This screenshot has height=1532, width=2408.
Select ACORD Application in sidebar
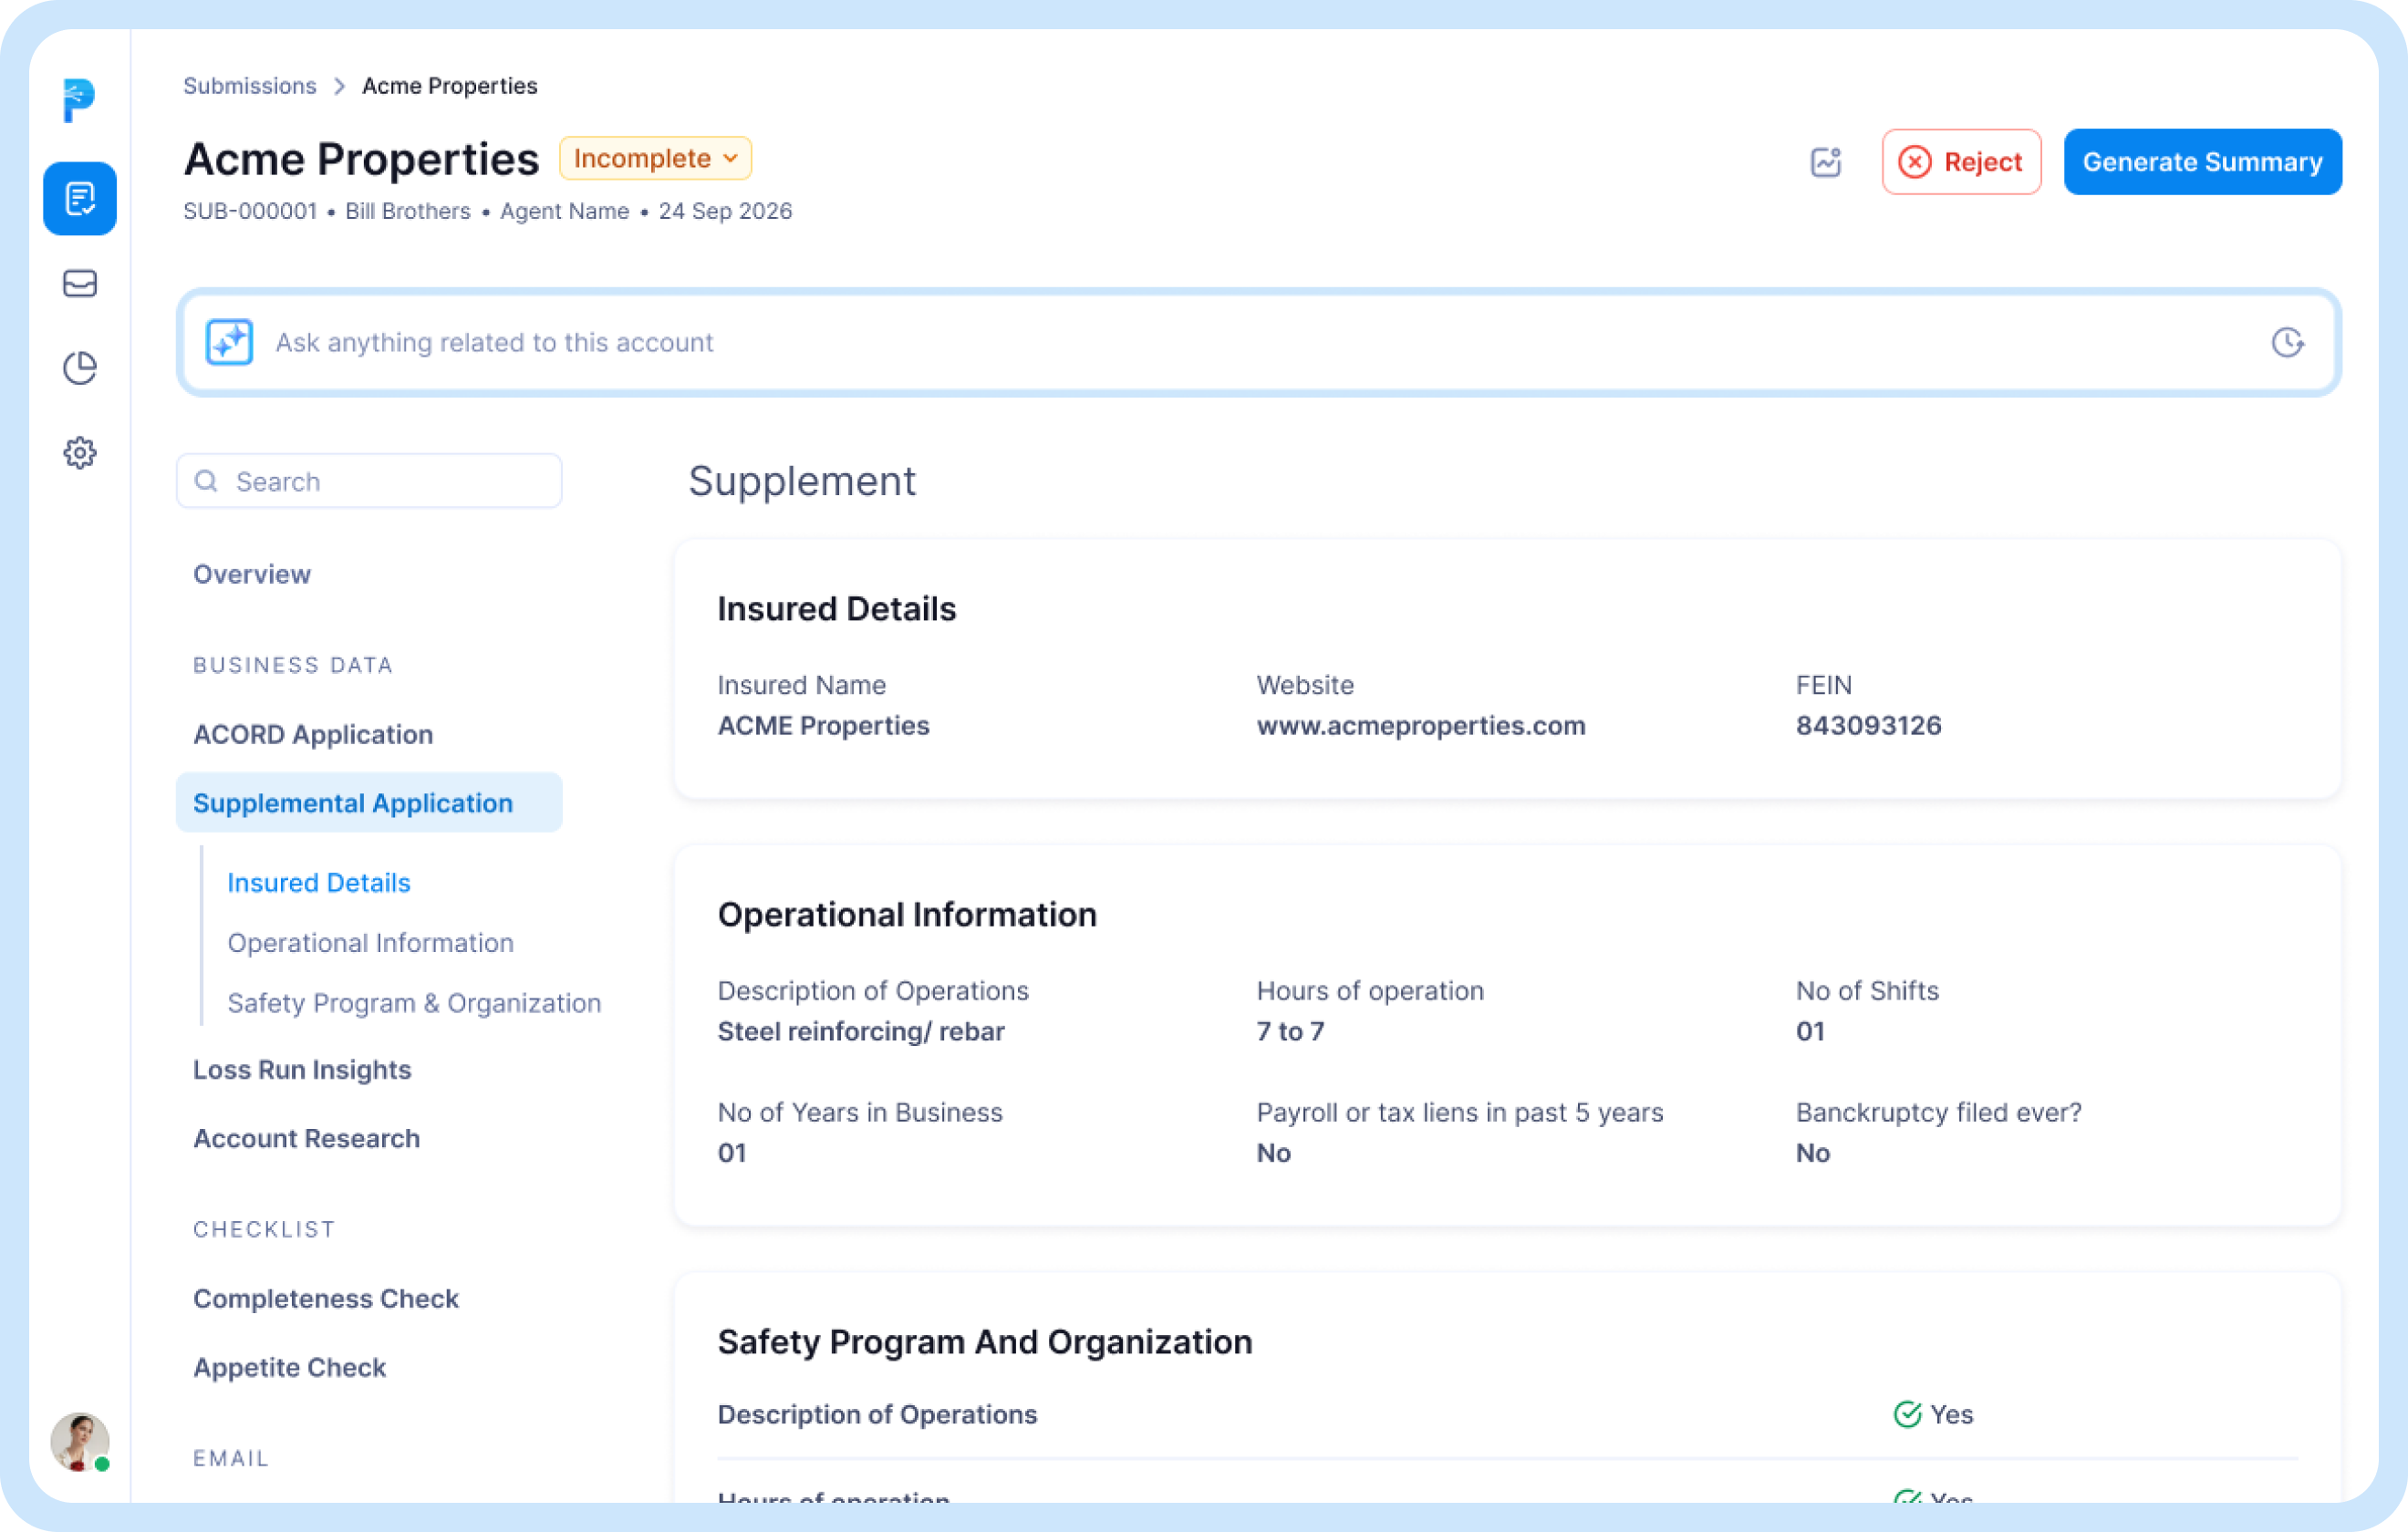(x=313, y=734)
